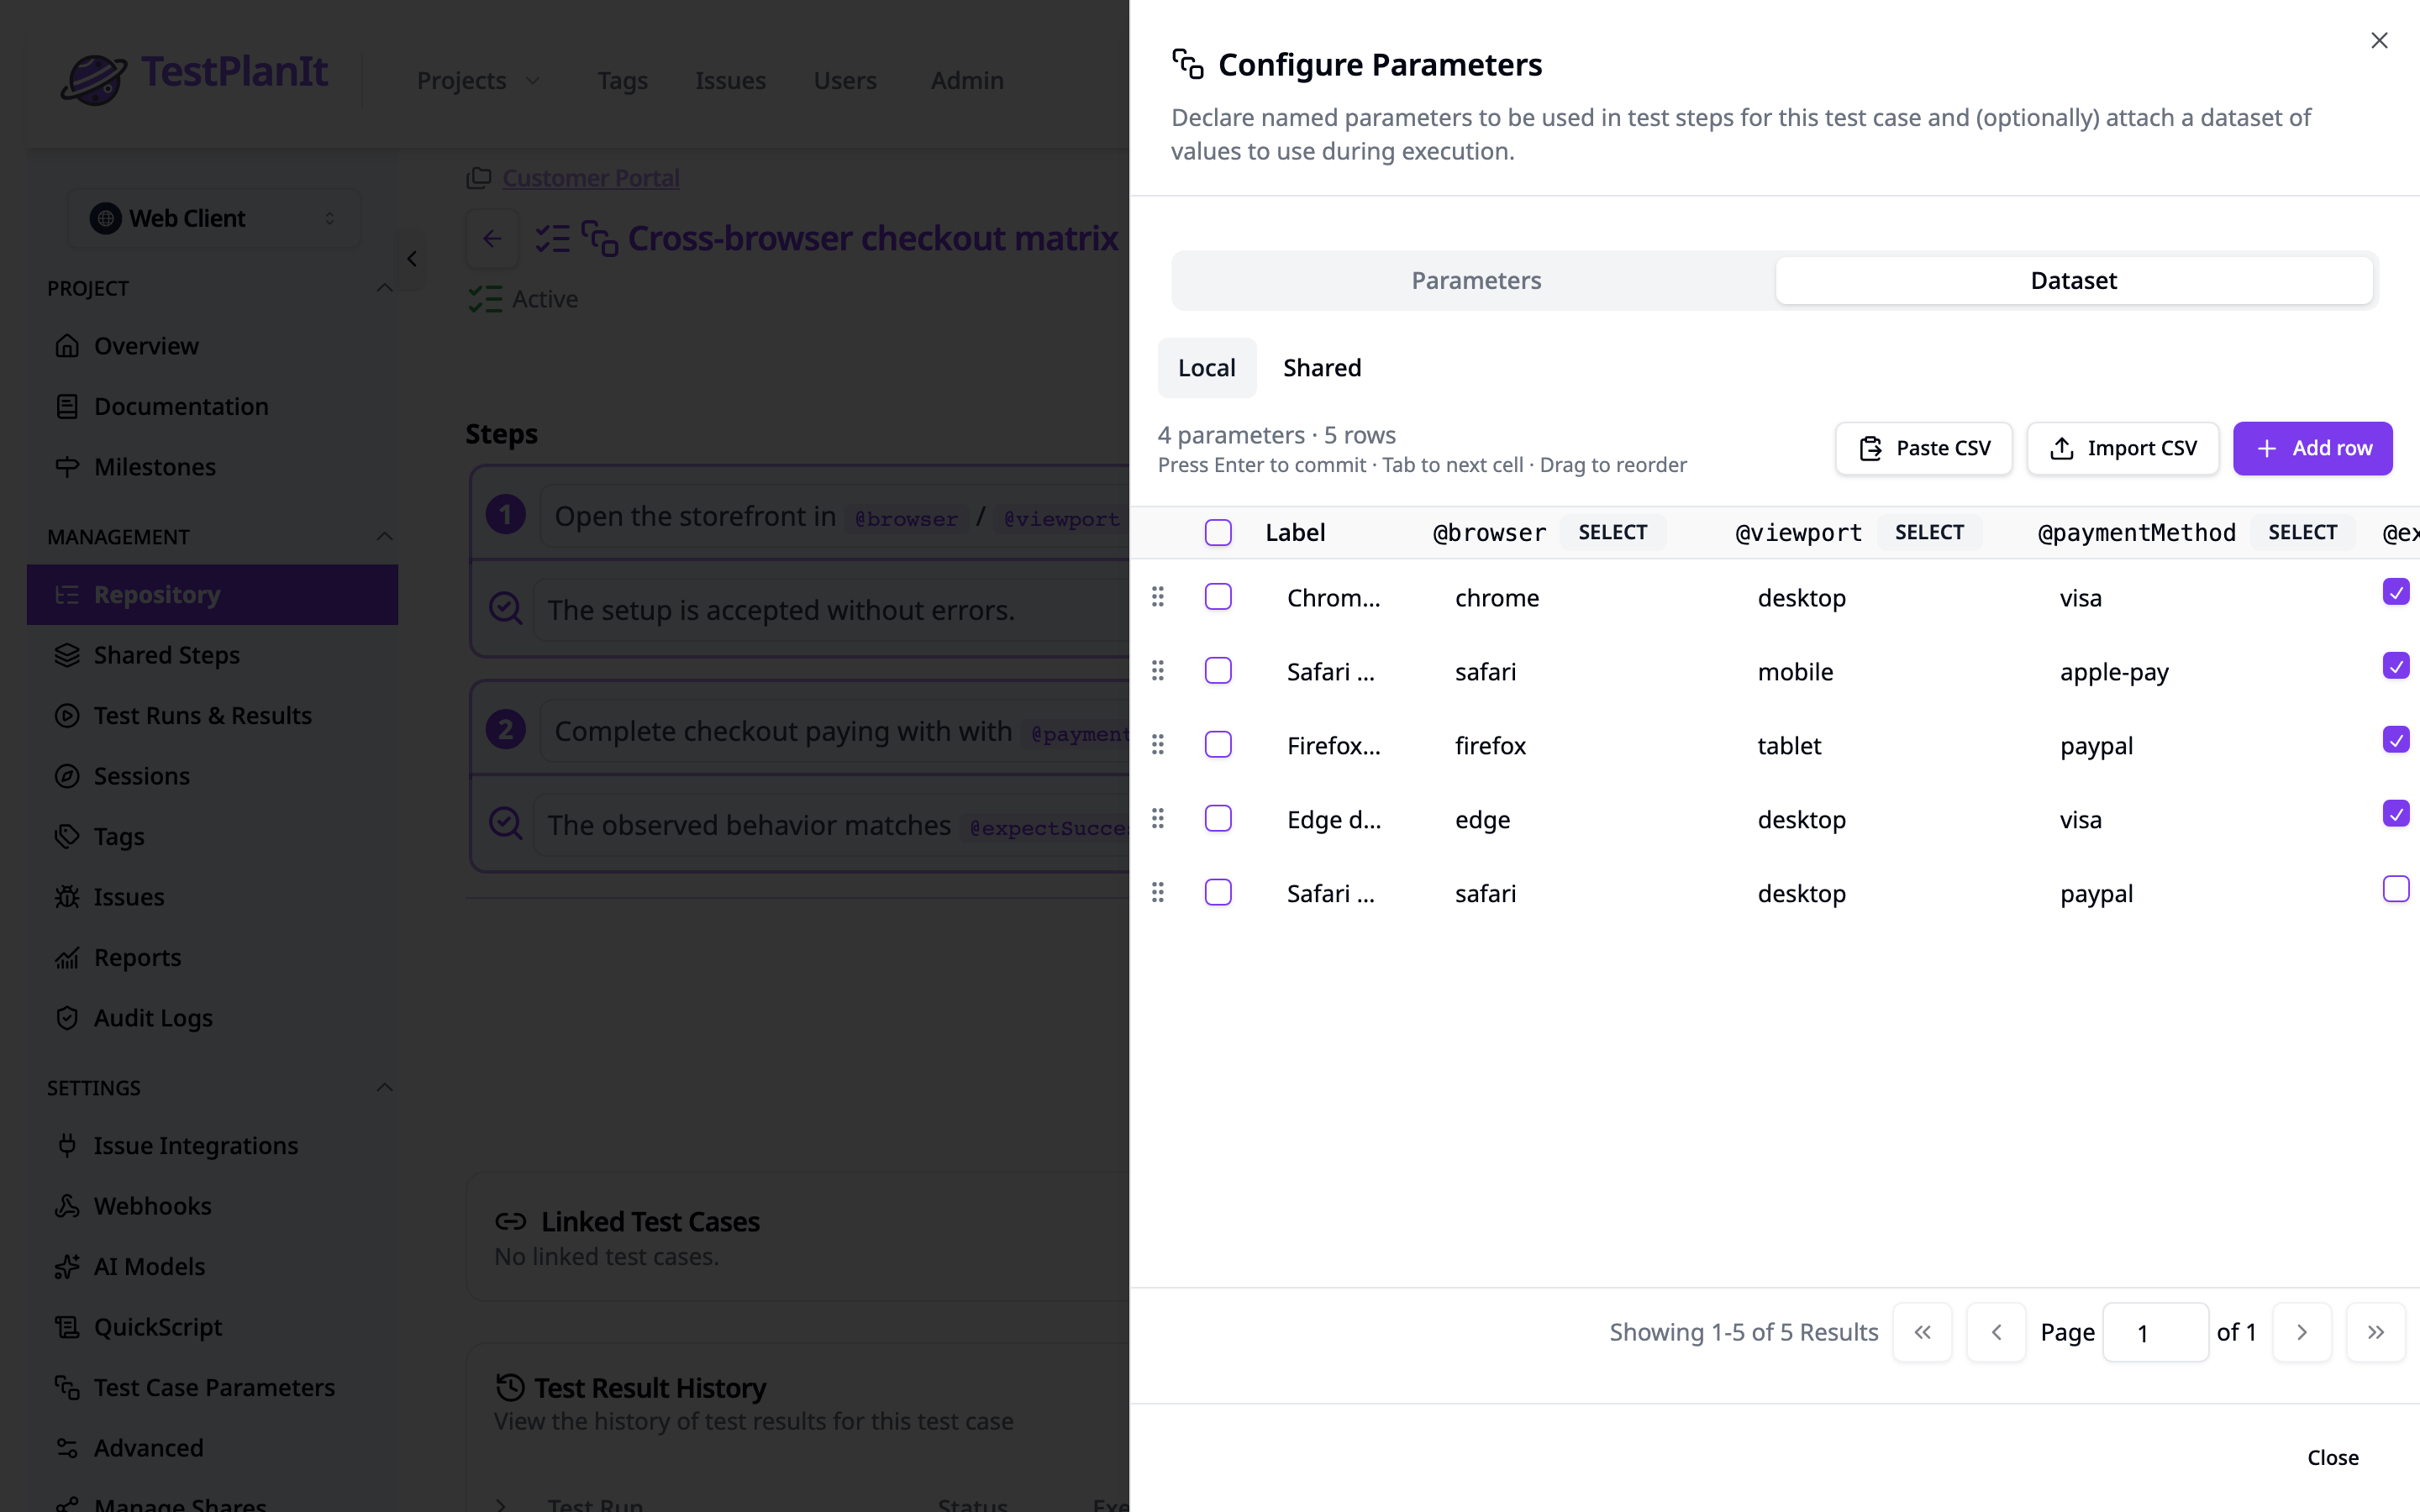Open the Projects dropdown in top navigation

tap(478, 80)
